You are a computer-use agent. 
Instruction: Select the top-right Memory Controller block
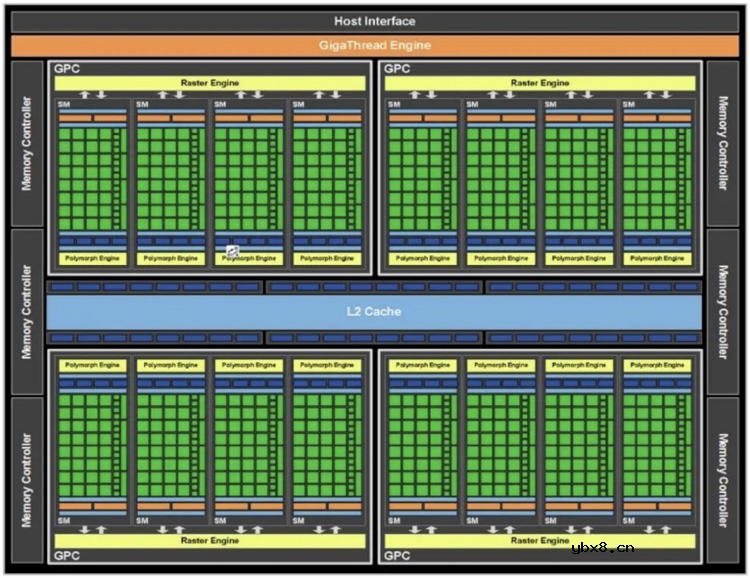click(722, 143)
